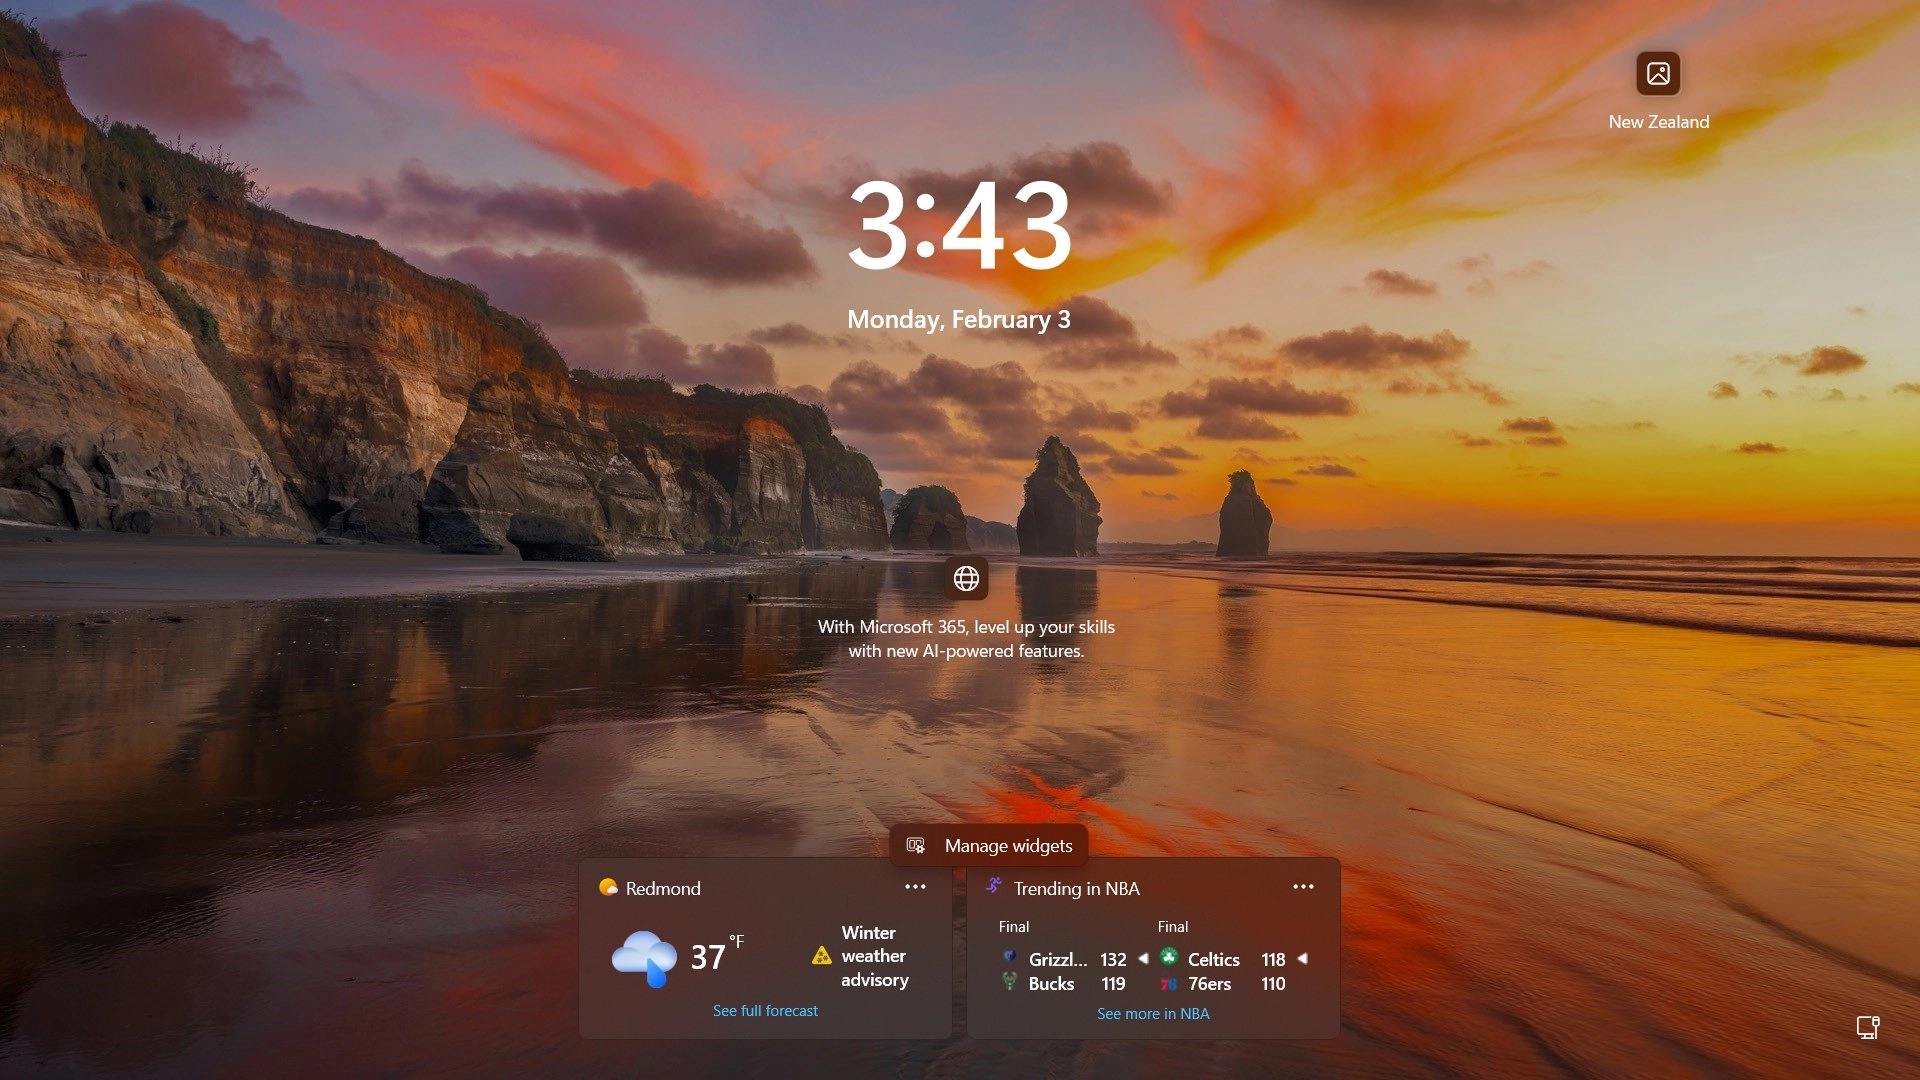Click Manage widgets button
The height and width of the screenshot is (1080, 1920).
click(x=989, y=846)
